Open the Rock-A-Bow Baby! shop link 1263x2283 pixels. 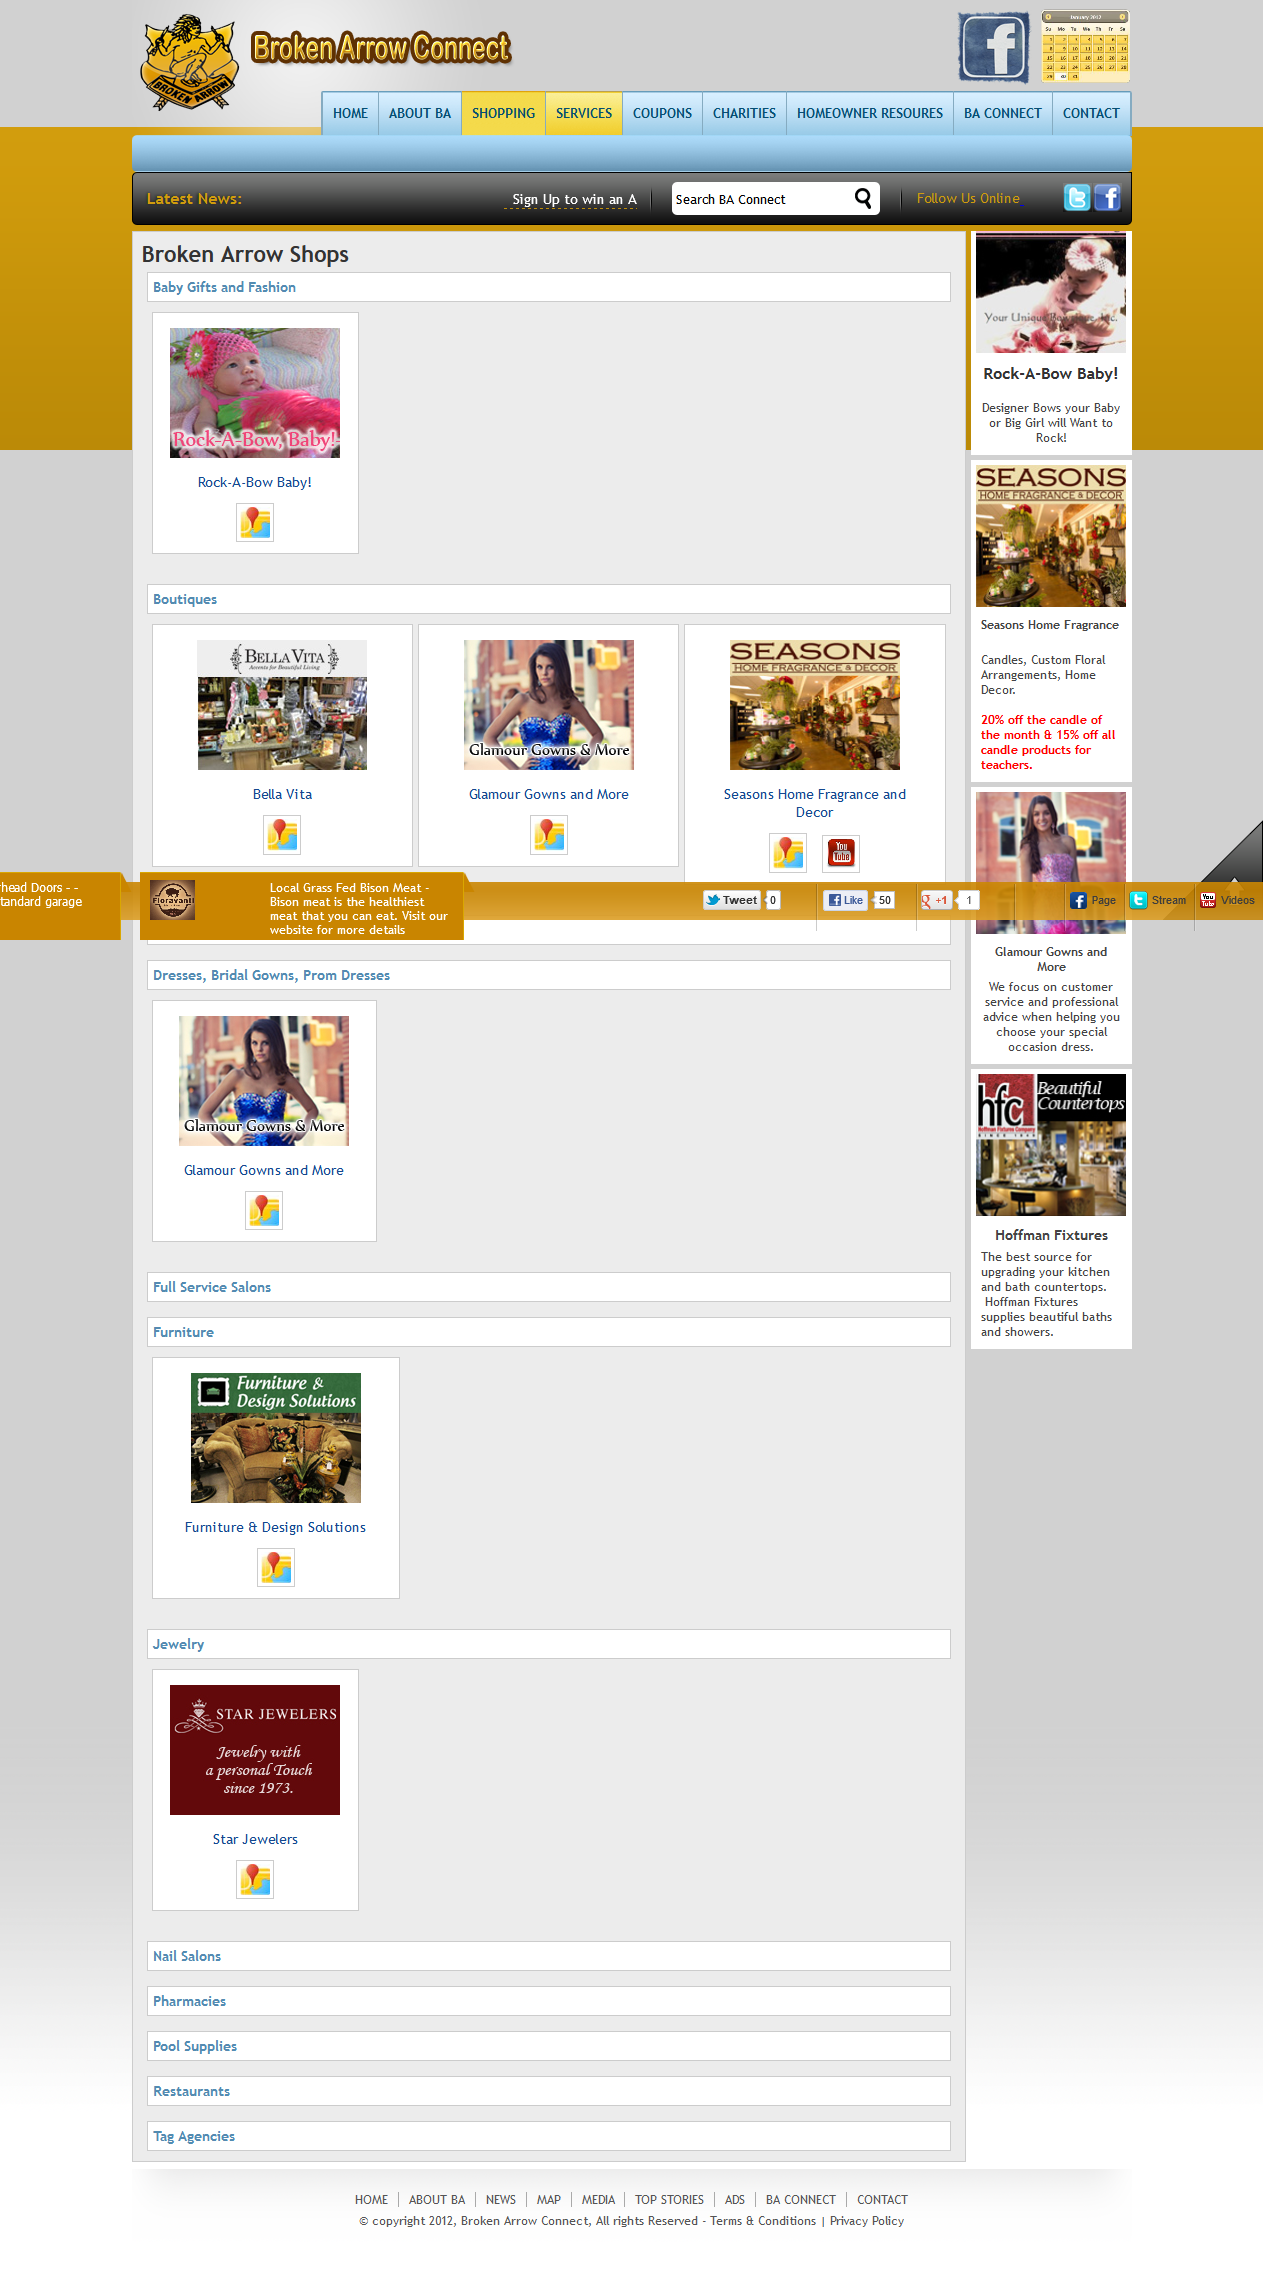point(255,482)
